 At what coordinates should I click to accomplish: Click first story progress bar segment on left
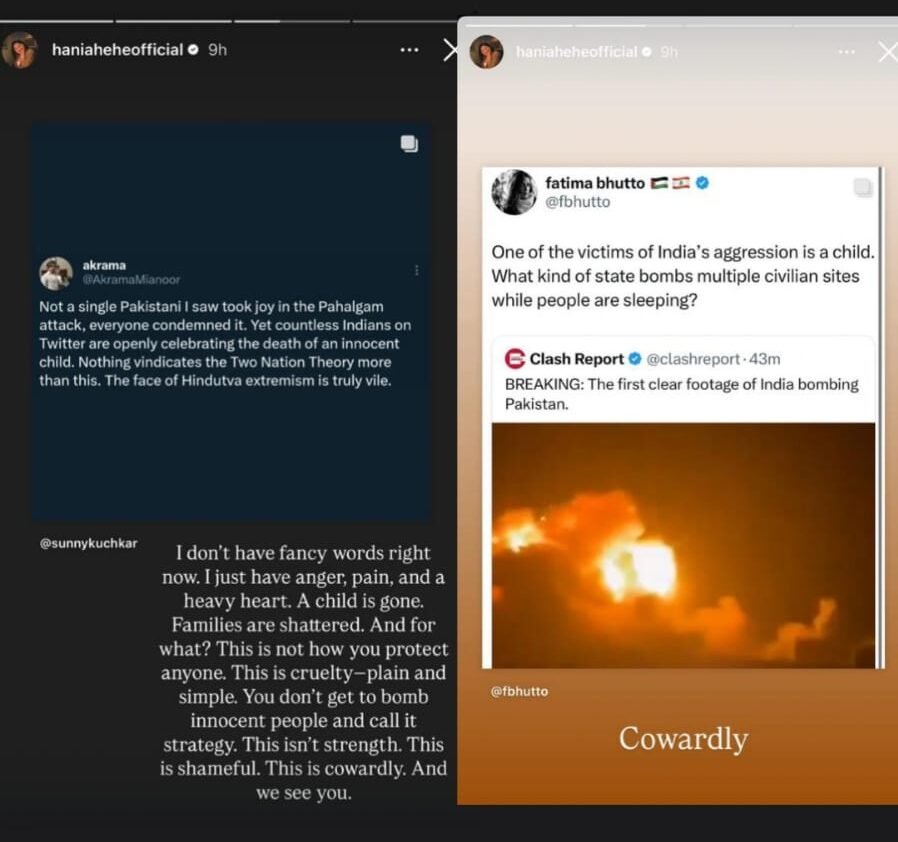tap(56, 20)
